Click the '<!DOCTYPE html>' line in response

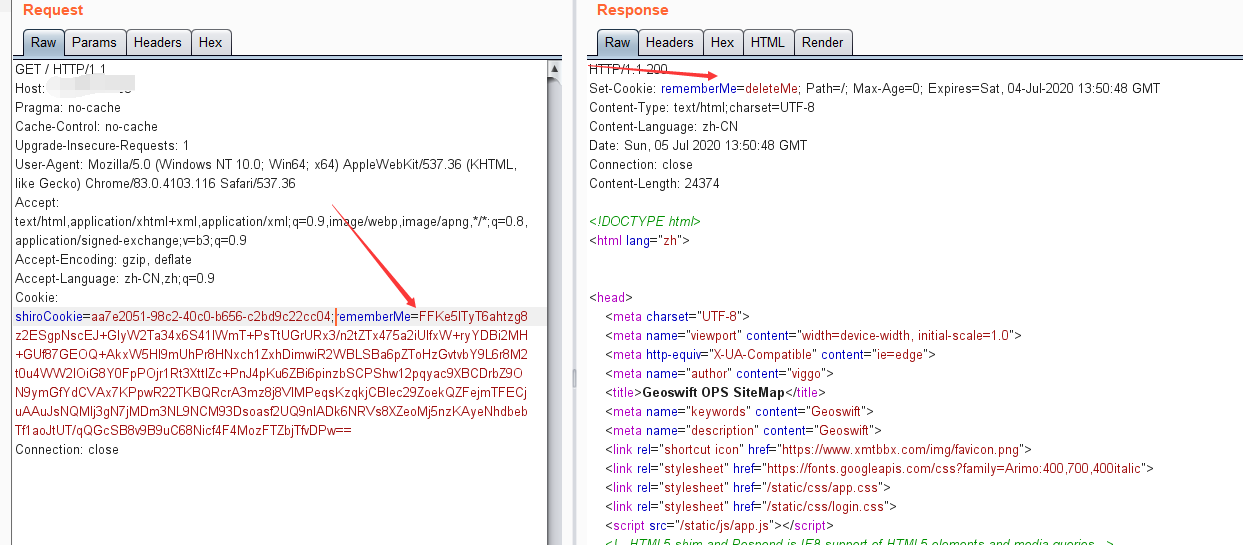(x=645, y=221)
